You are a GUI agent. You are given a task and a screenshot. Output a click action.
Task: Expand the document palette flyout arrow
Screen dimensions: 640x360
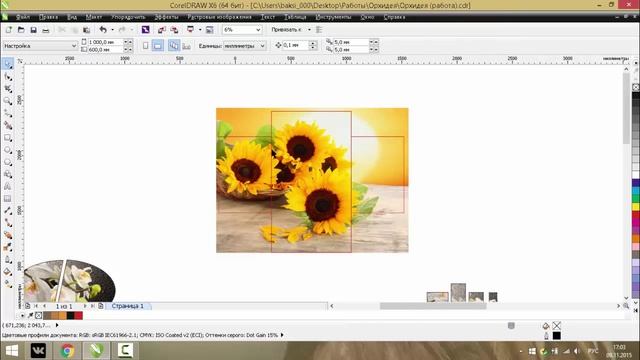tap(22, 315)
